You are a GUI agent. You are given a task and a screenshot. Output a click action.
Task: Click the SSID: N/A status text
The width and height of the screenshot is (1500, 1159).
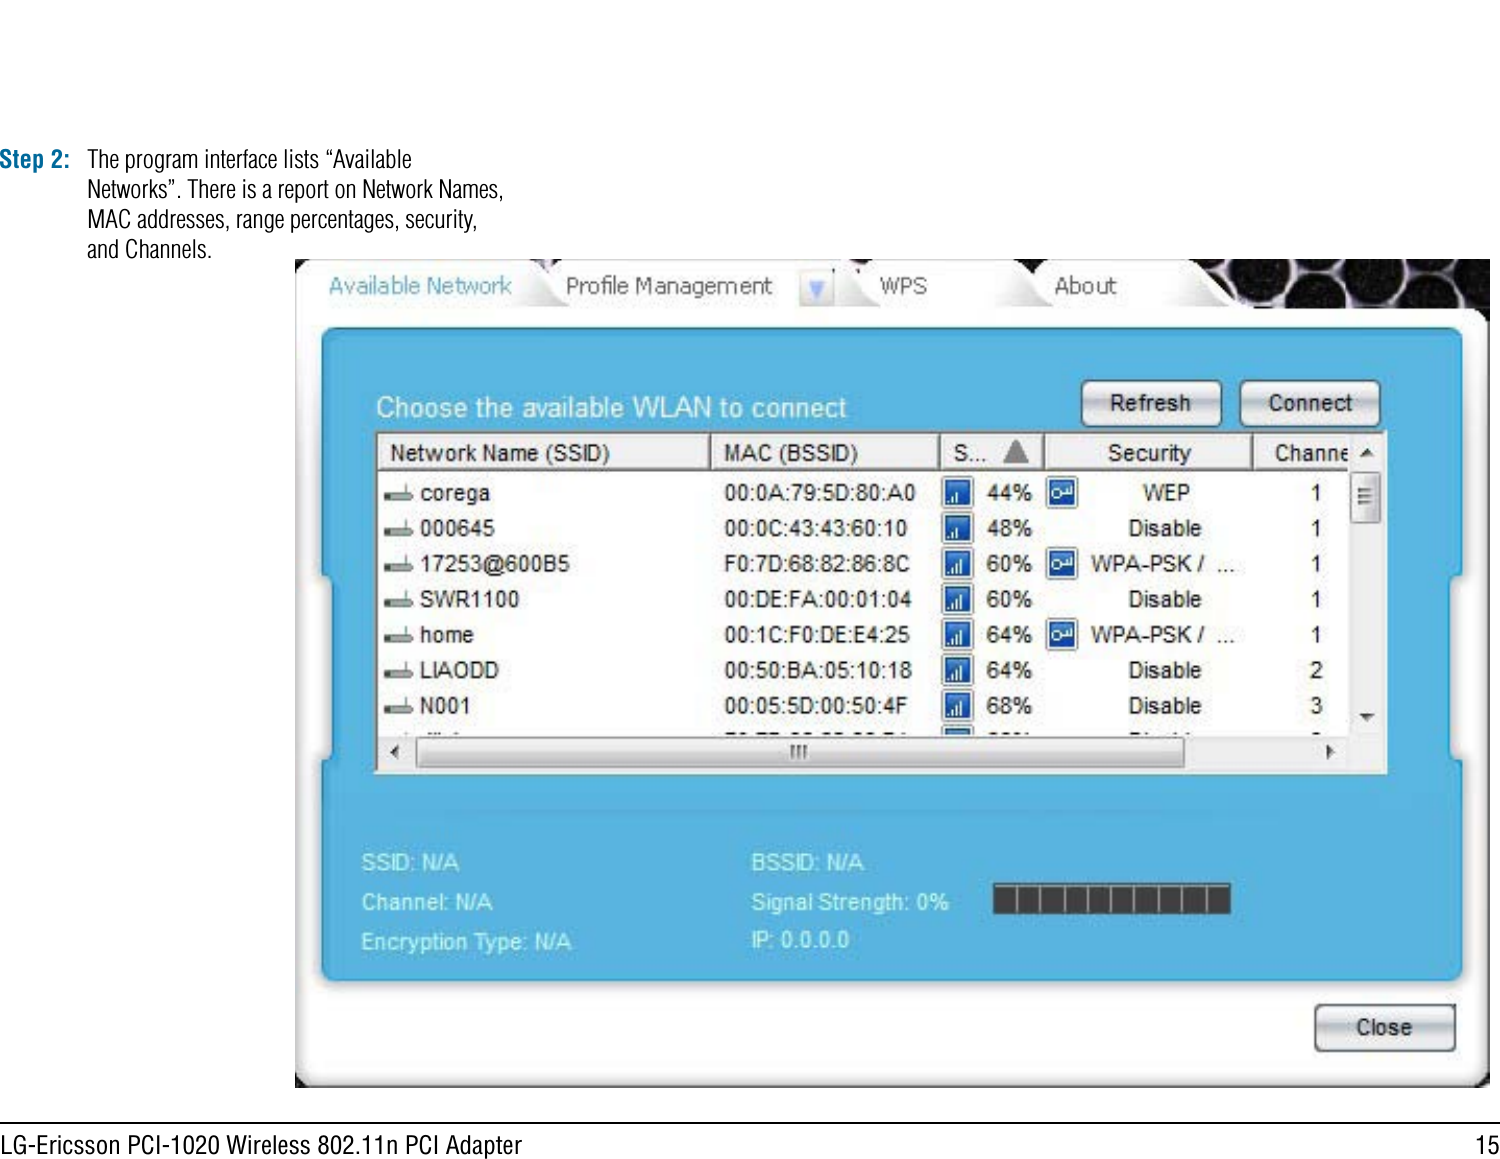(410, 862)
